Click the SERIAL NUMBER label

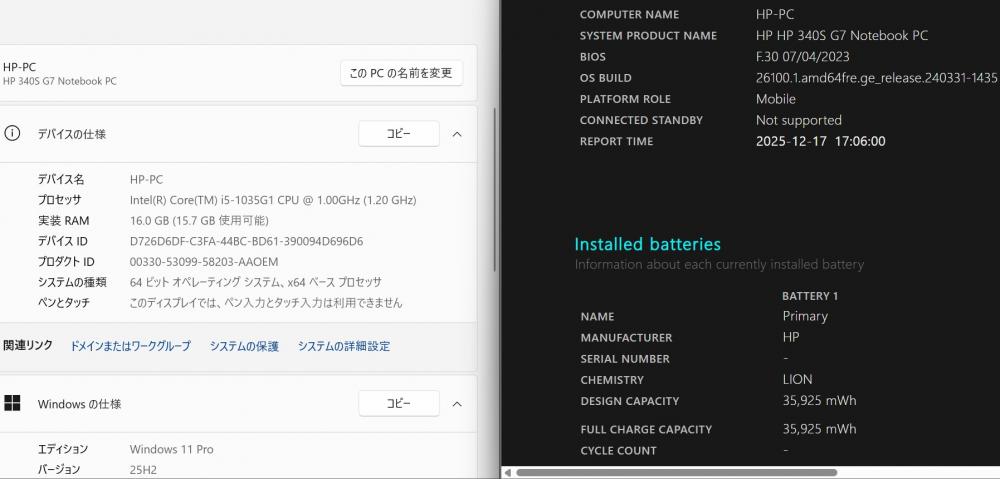pos(625,358)
